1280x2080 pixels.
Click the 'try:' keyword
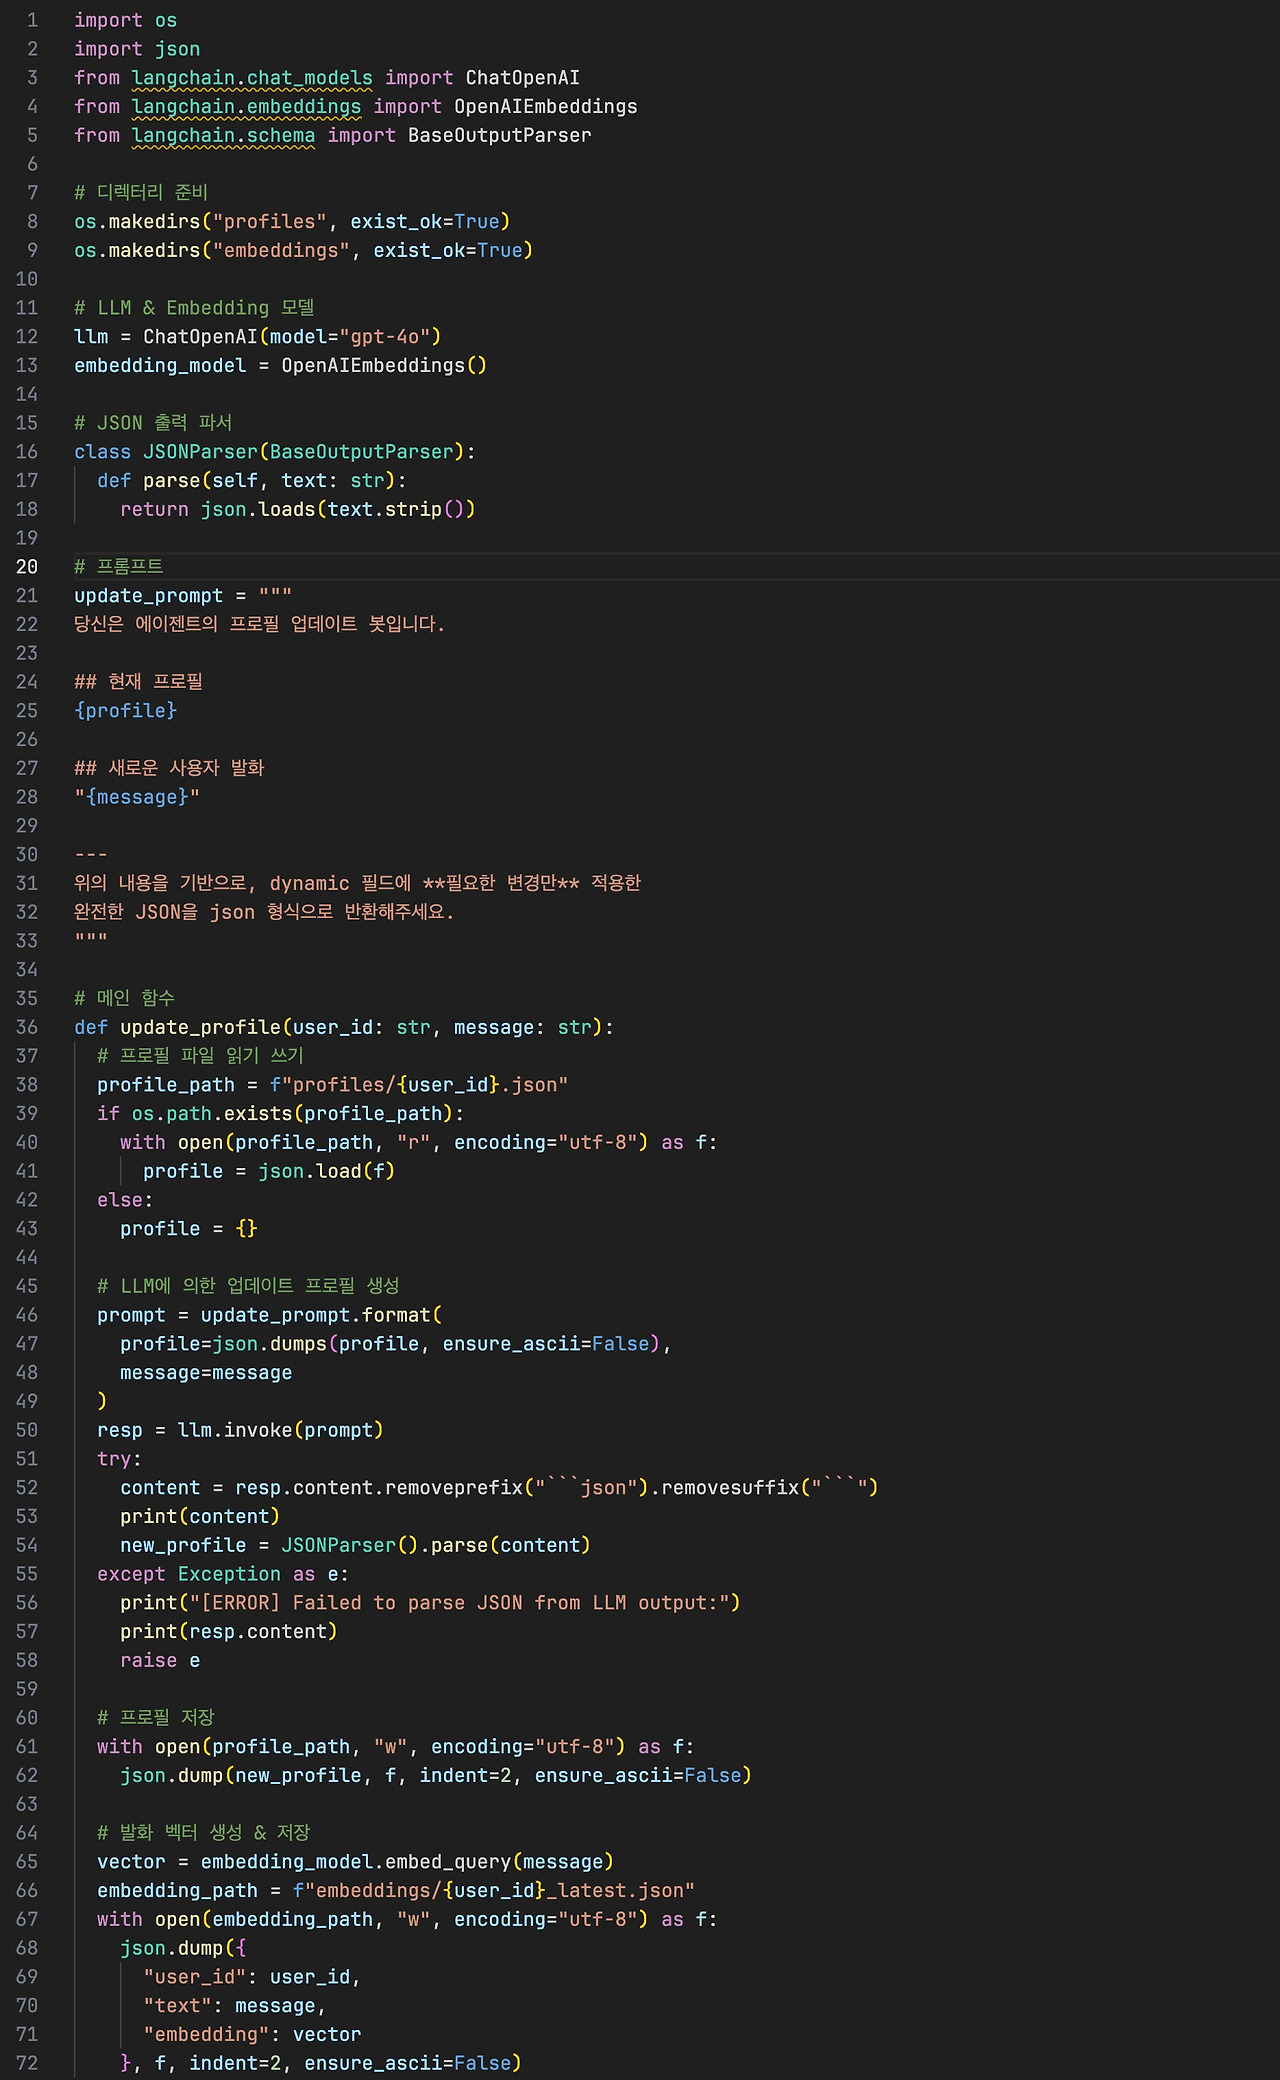pyautogui.click(x=120, y=1459)
